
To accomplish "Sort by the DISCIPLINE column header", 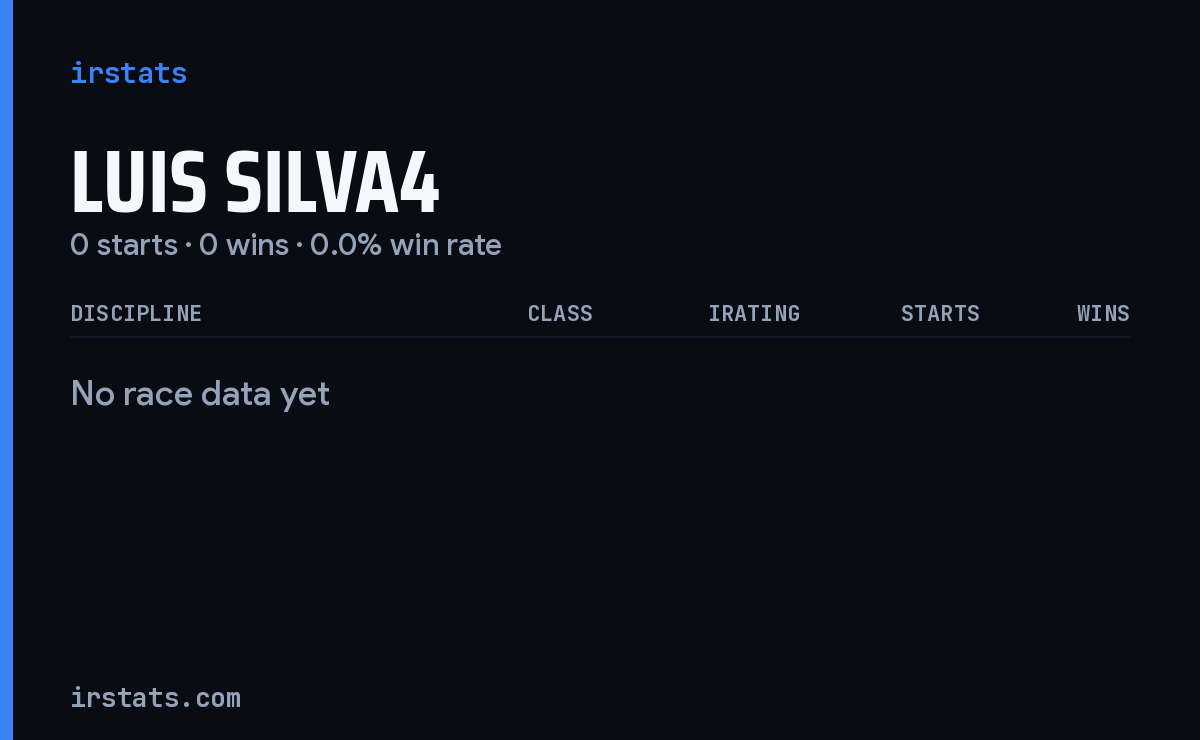I will click(x=136, y=314).
